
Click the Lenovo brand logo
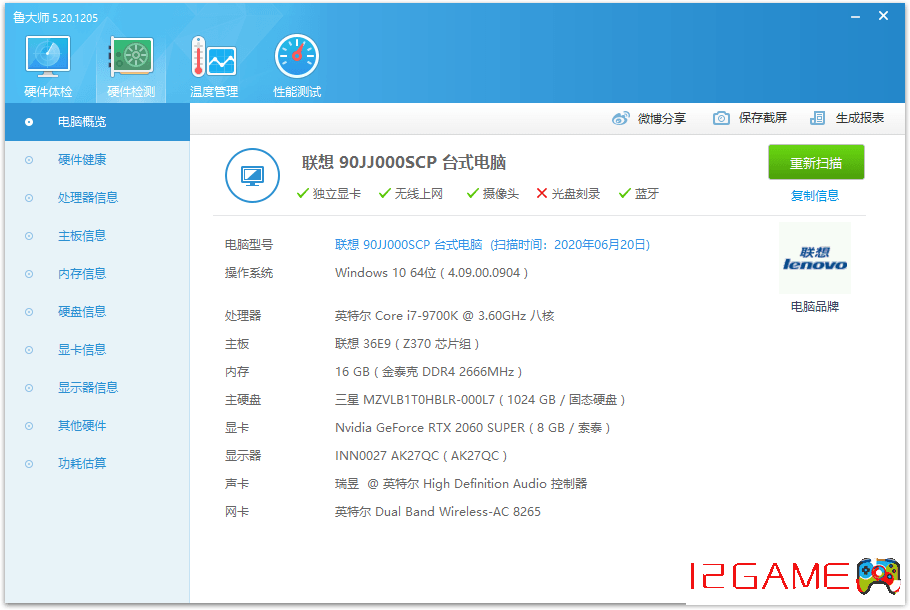coord(815,258)
